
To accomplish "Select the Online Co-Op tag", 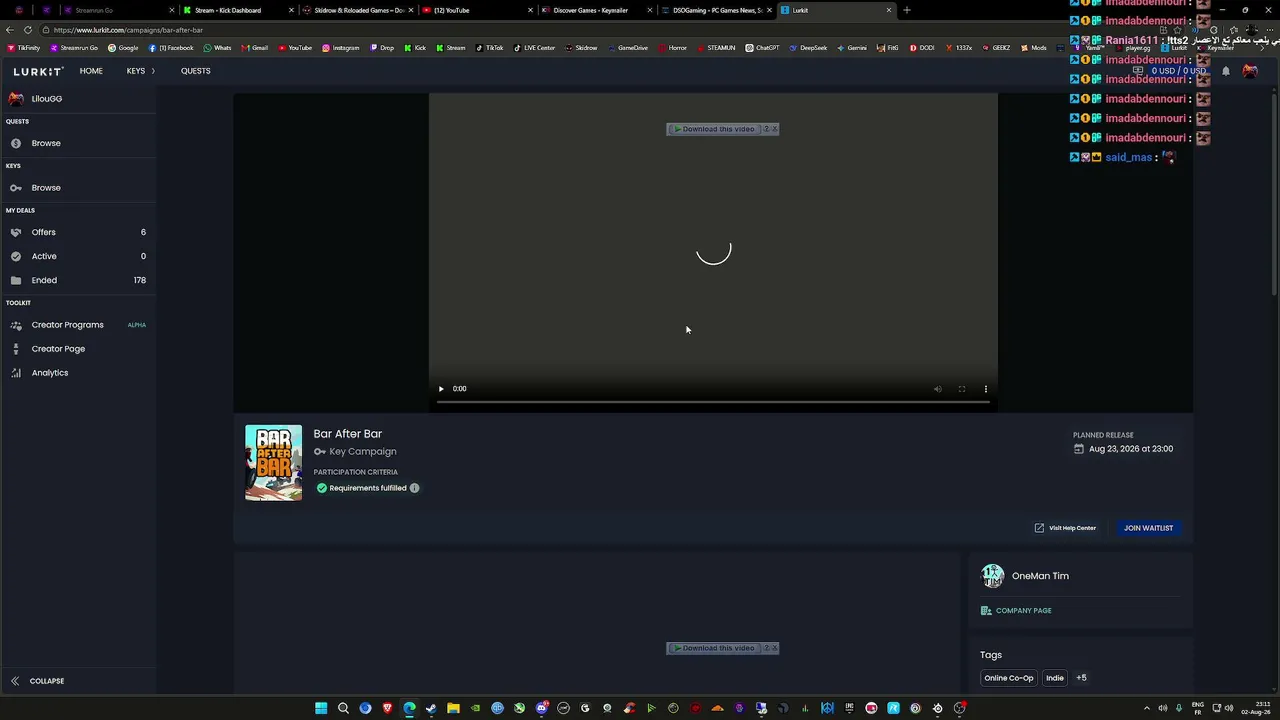I will pyautogui.click(x=1009, y=678).
